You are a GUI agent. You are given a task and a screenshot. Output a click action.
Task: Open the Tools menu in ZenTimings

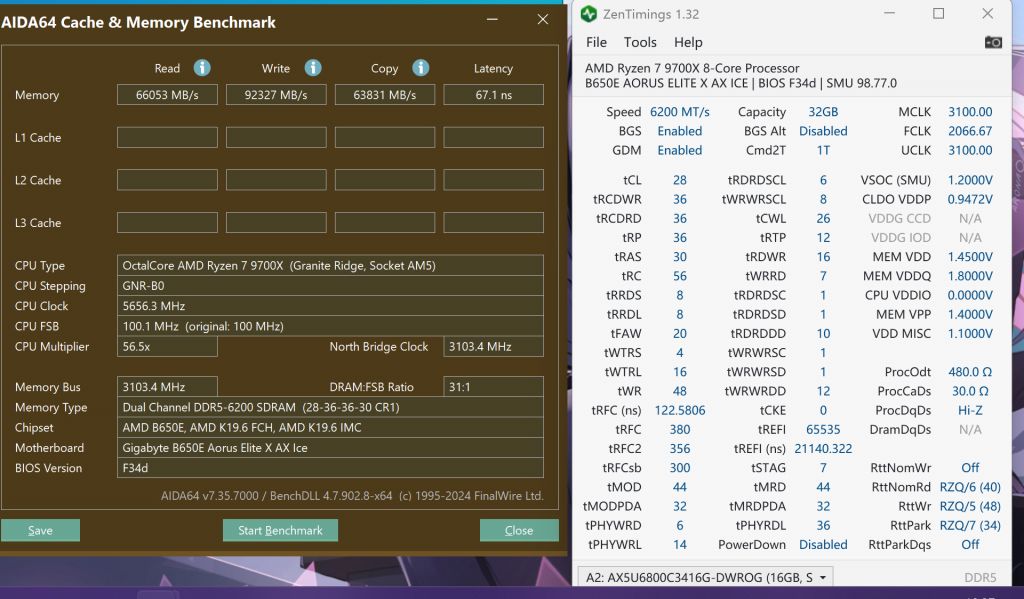[640, 42]
